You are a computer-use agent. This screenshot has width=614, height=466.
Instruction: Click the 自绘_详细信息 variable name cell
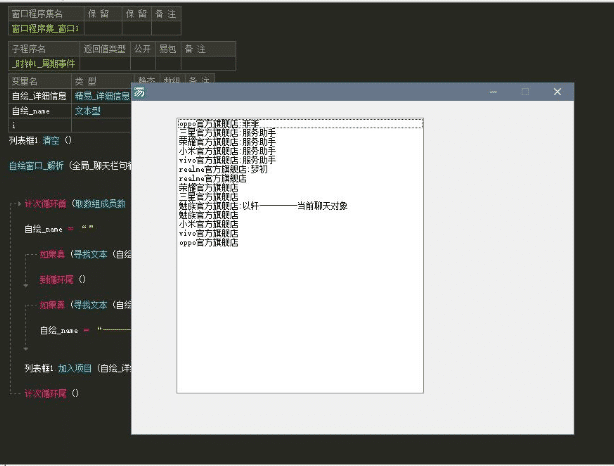pyautogui.click(x=40, y=96)
